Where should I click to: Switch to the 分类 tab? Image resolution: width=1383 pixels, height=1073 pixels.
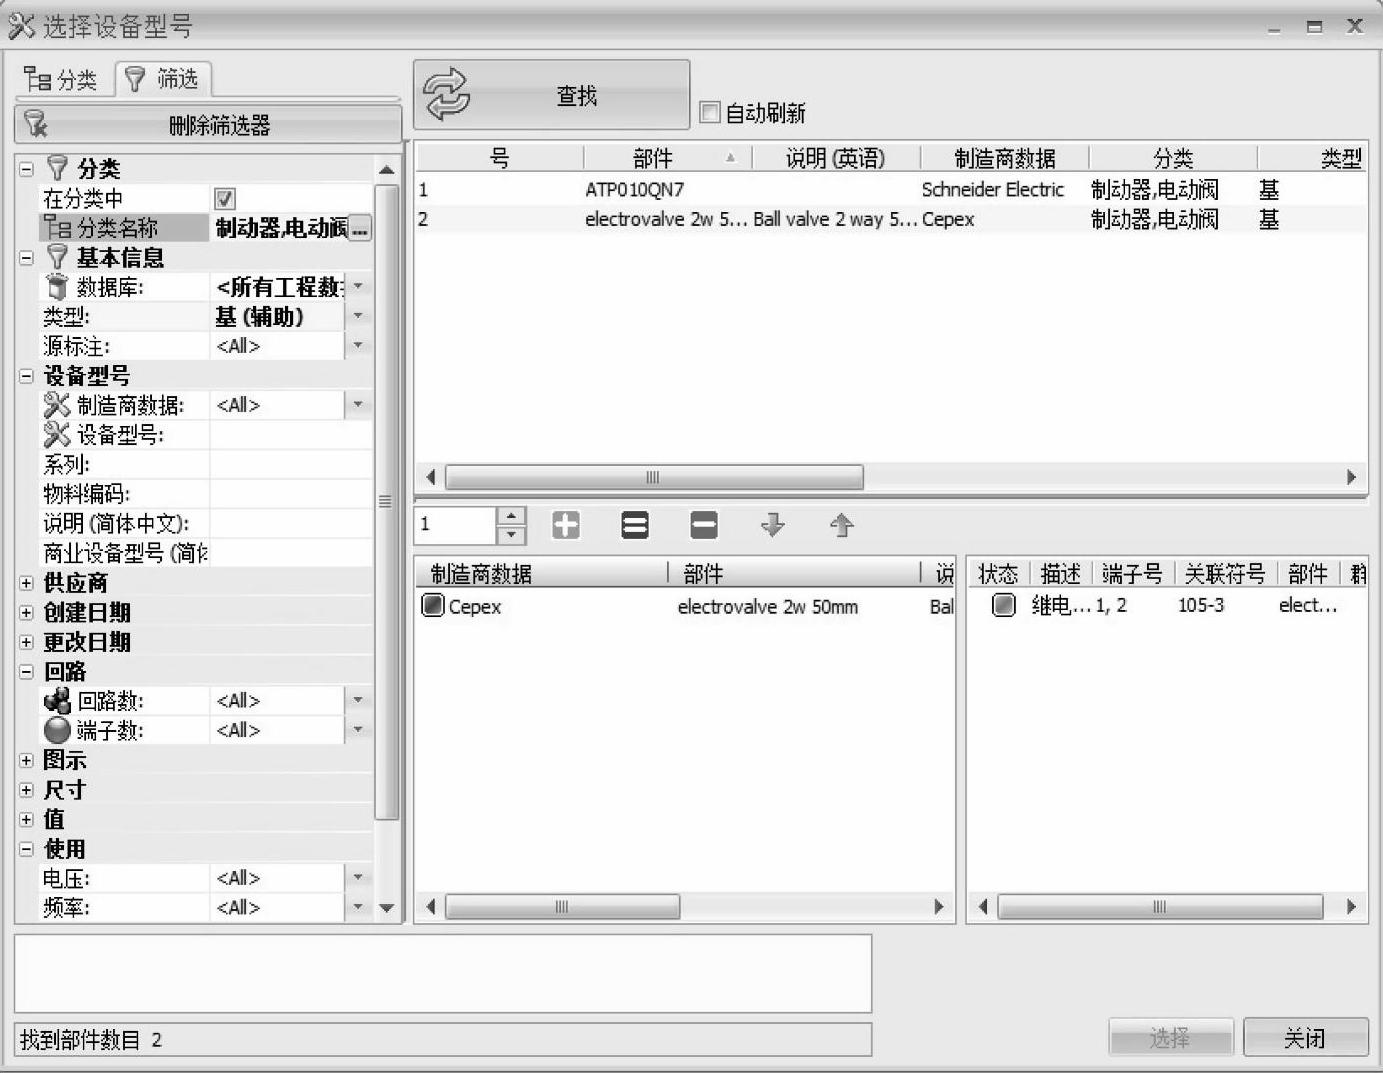point(62,79)
